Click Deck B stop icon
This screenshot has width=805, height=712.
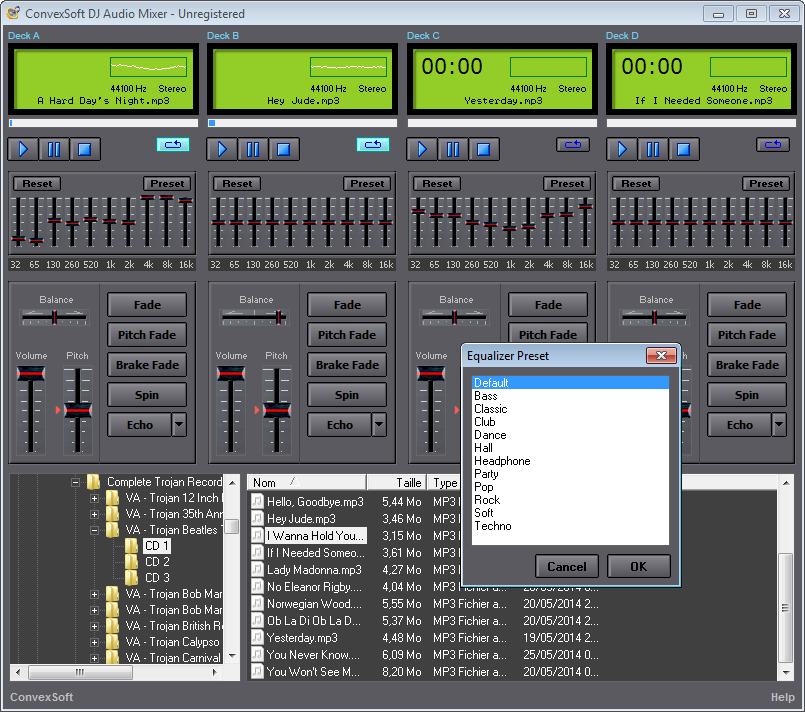tap(283, 149)
